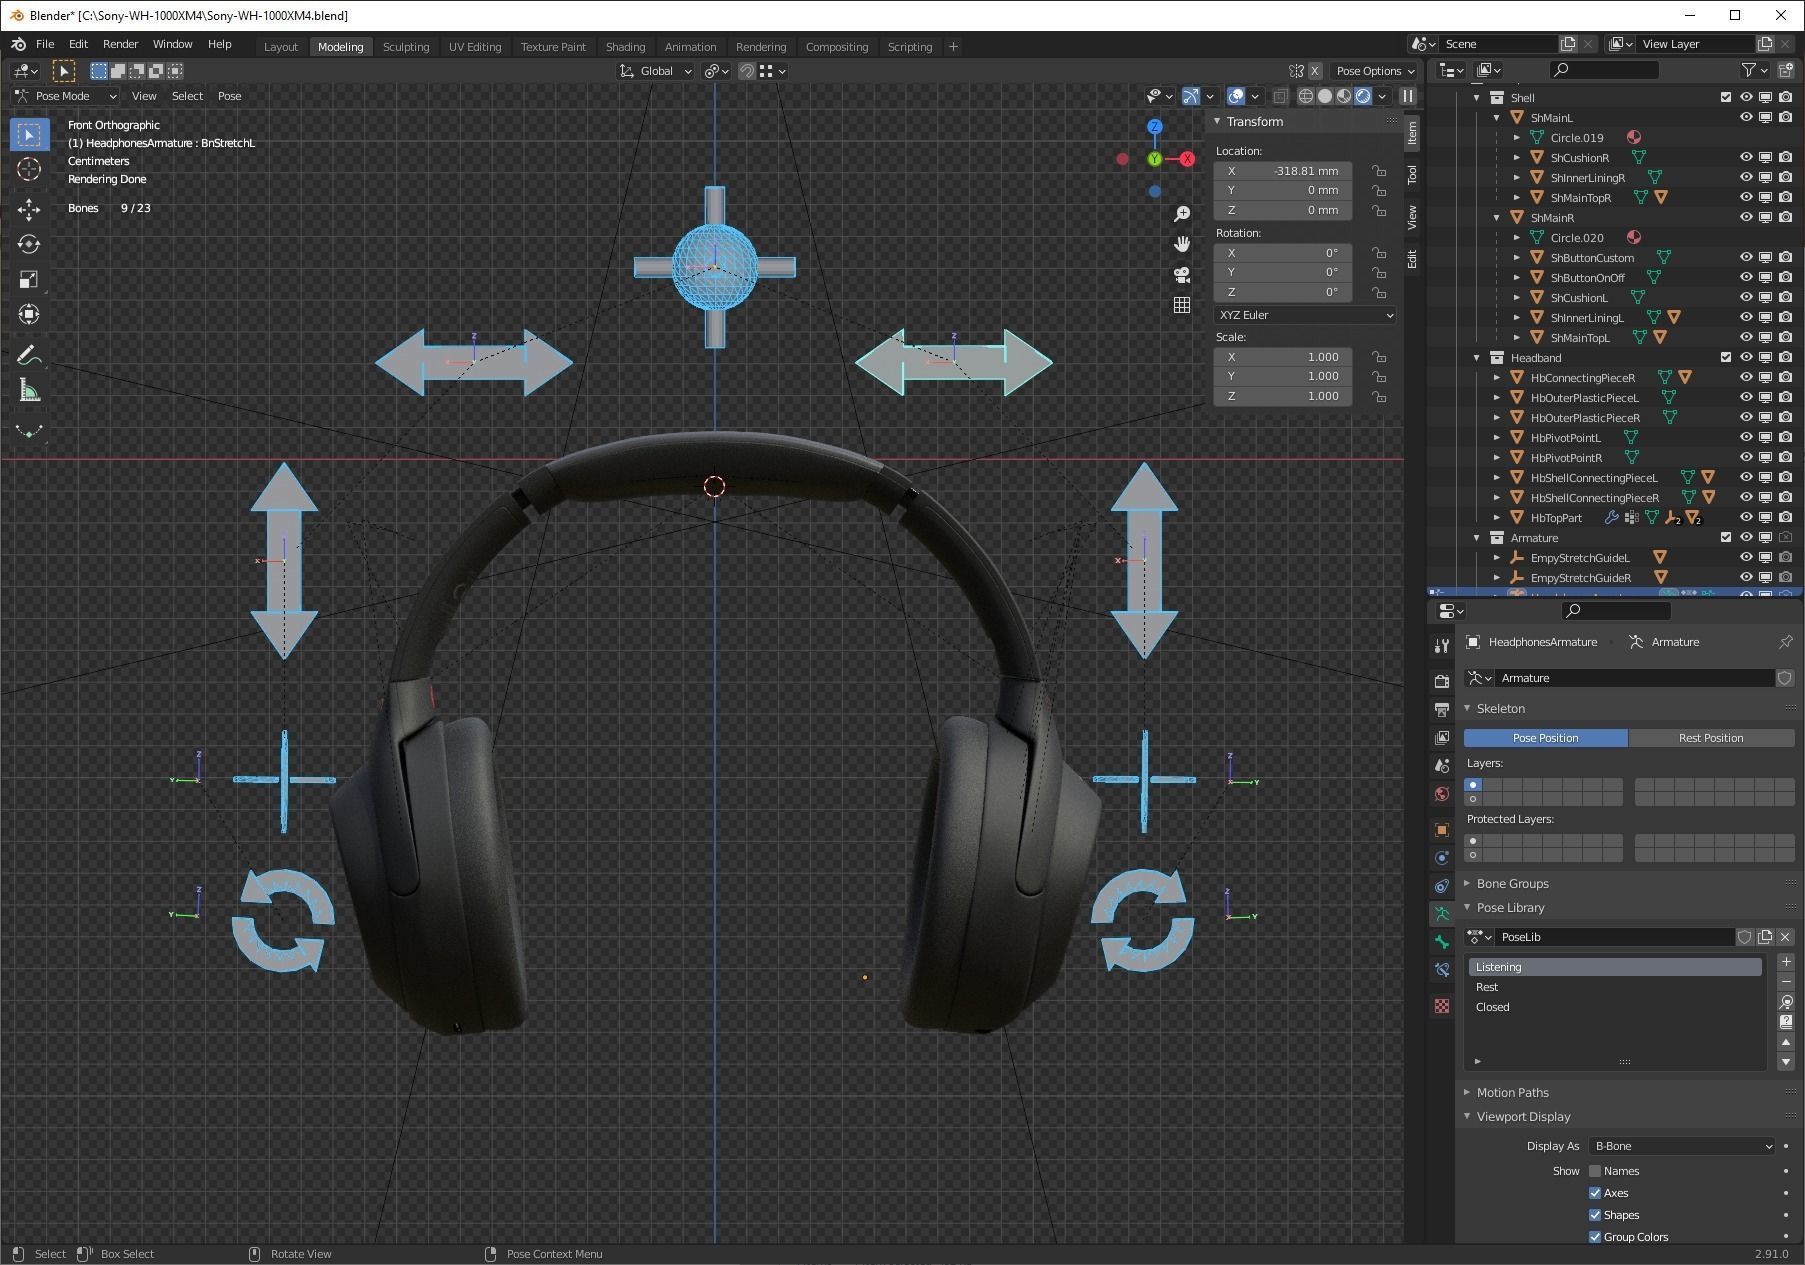Click the Pose Position button

[x=1546, y=738]
